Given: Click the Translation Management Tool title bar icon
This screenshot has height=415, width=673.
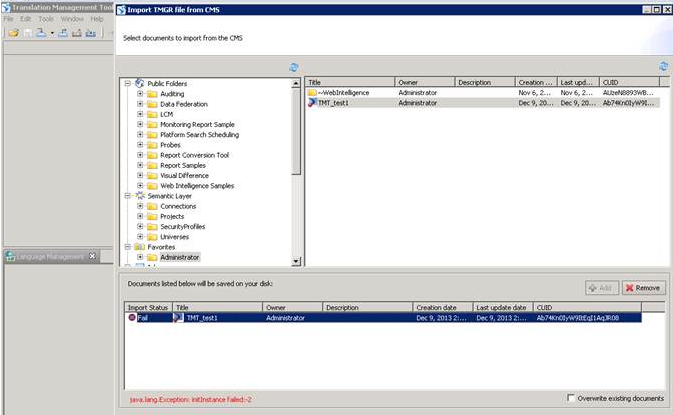Looking at the screenshot, I should [x=6, y=7].
